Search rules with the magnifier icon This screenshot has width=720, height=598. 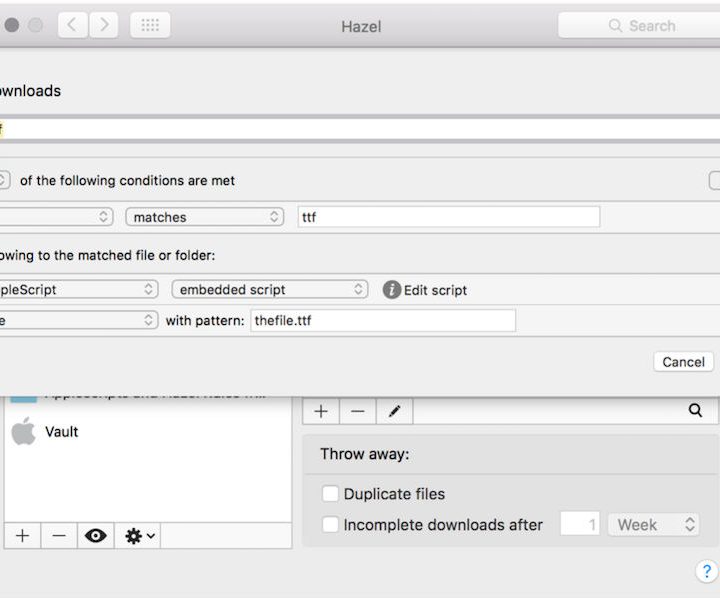click(x=695, y=410)
